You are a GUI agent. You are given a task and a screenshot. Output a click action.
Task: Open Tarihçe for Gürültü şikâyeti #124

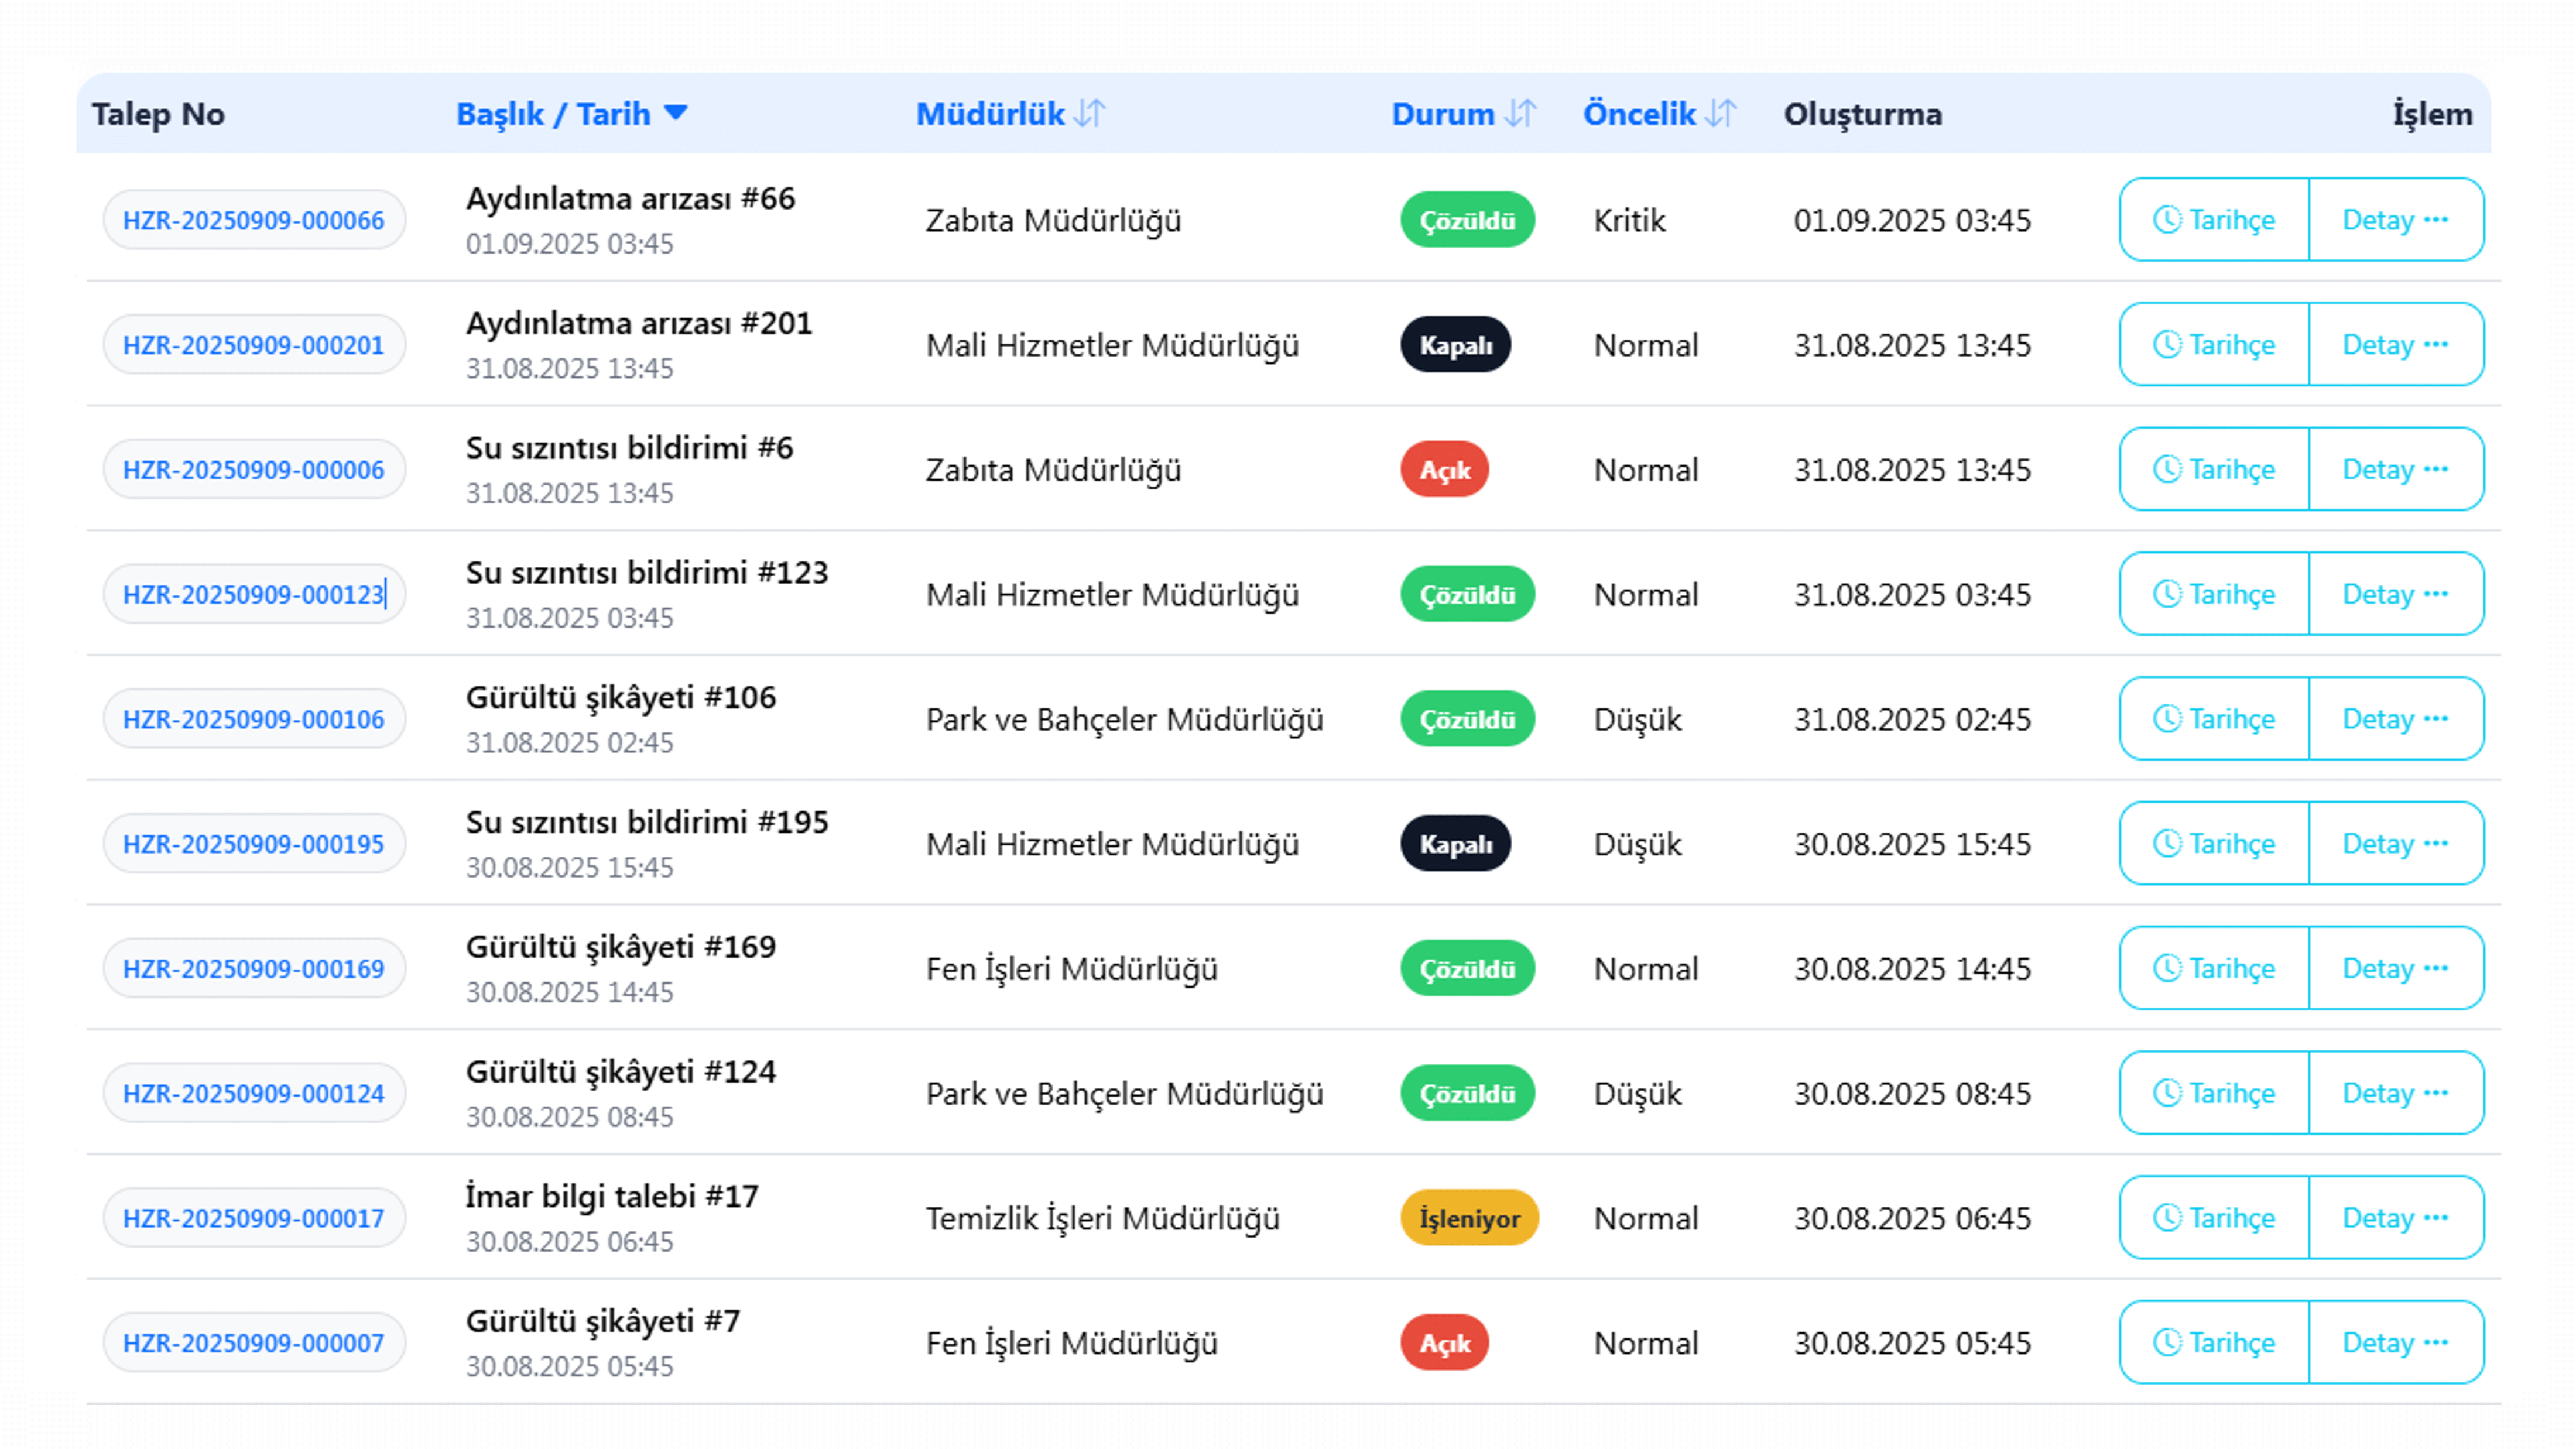click(2213, 1093)
